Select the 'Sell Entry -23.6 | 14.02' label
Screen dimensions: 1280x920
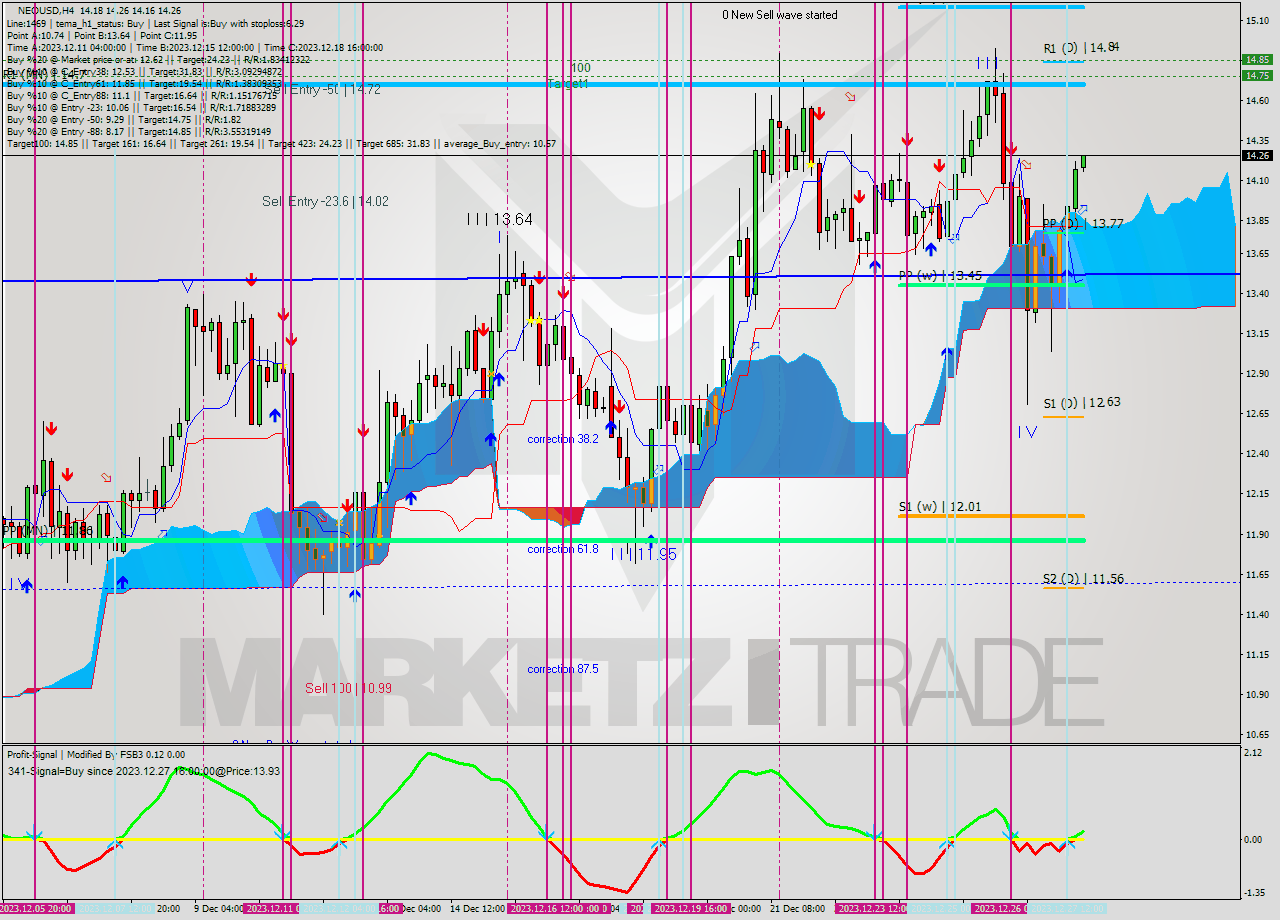click(x=325, y=201)
